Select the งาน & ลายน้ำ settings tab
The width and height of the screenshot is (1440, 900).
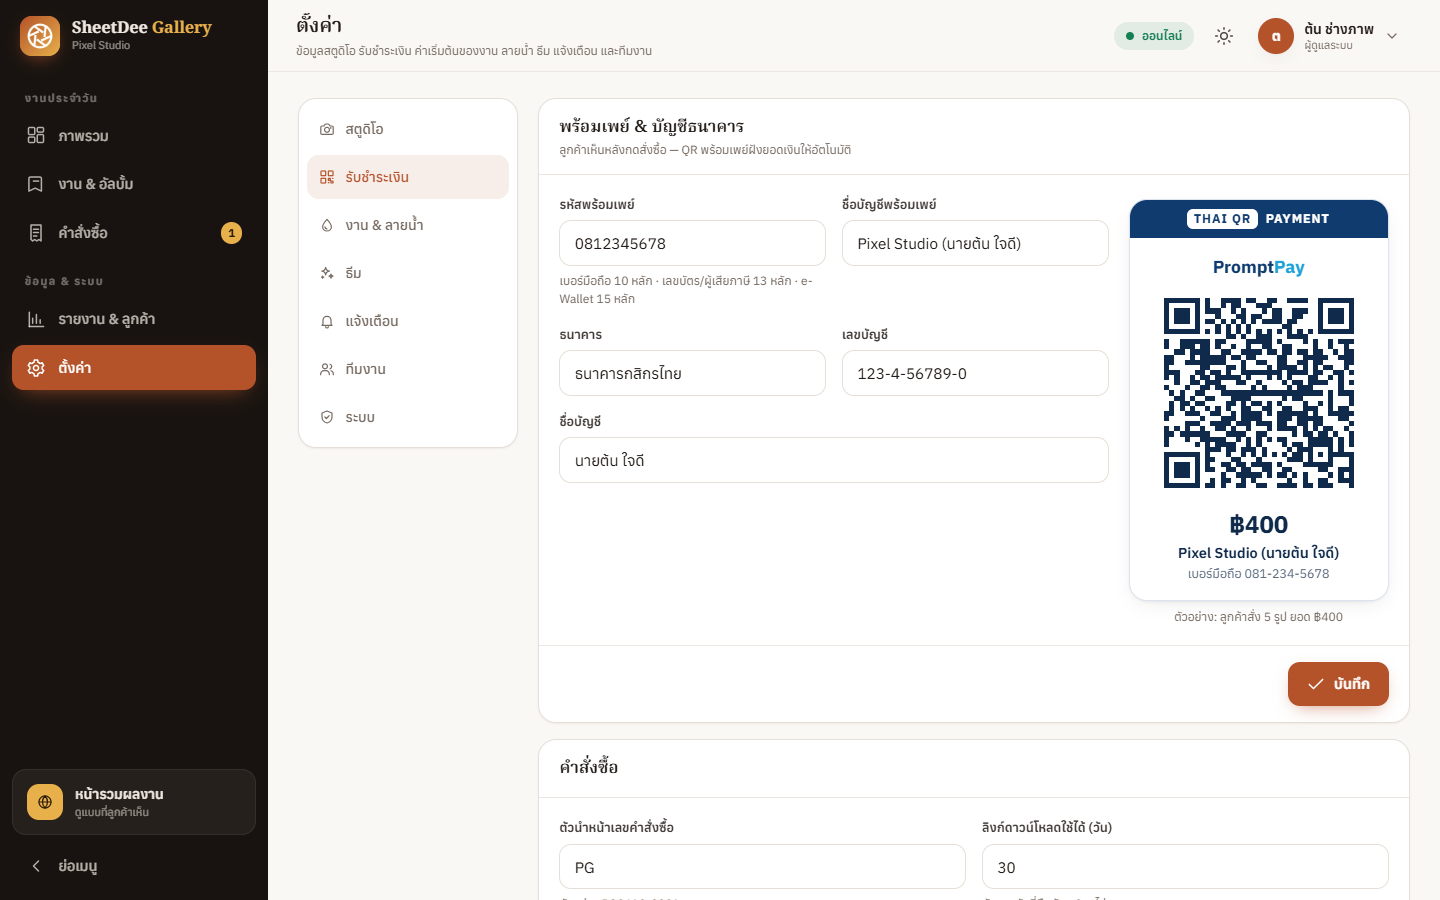[408, 225]
